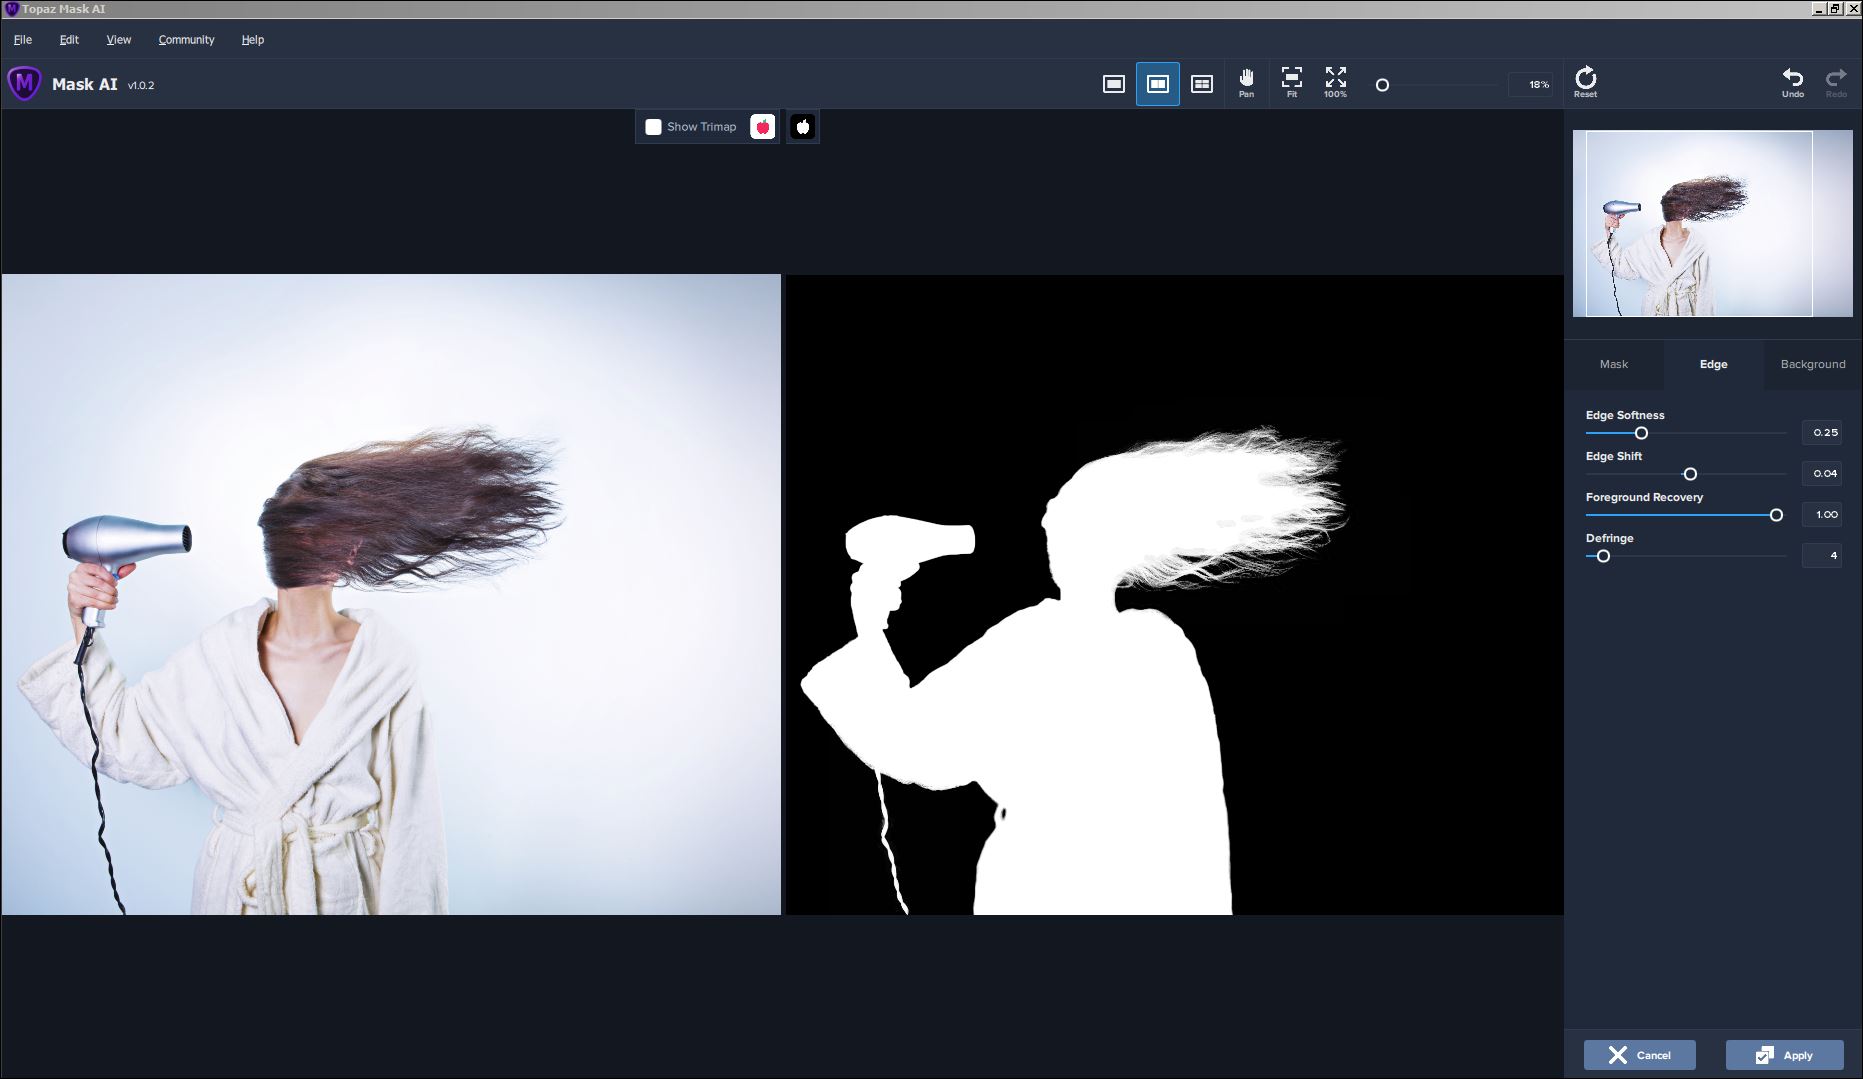Viewport: 1863px width, 1079px height.
Task: Click the Apply button
Action: 1784,1055
